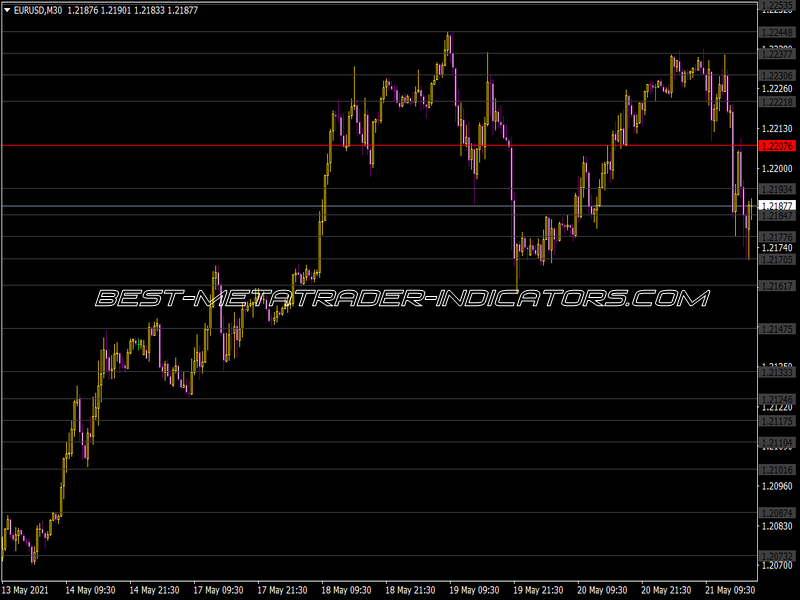Click the 19 May 21:30 time label
Image resolution: width=800 pixels, height=600 pixels.
(538, 590)
